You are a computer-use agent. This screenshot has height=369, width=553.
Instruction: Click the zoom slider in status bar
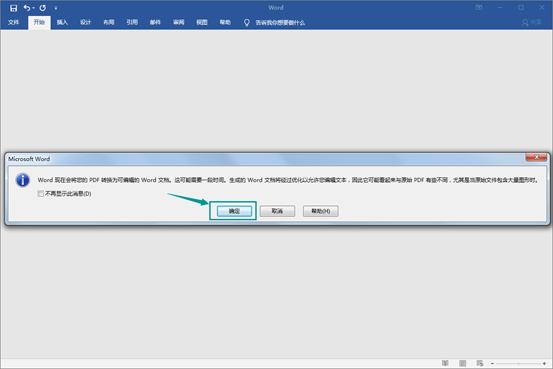[x=518, y=363]
